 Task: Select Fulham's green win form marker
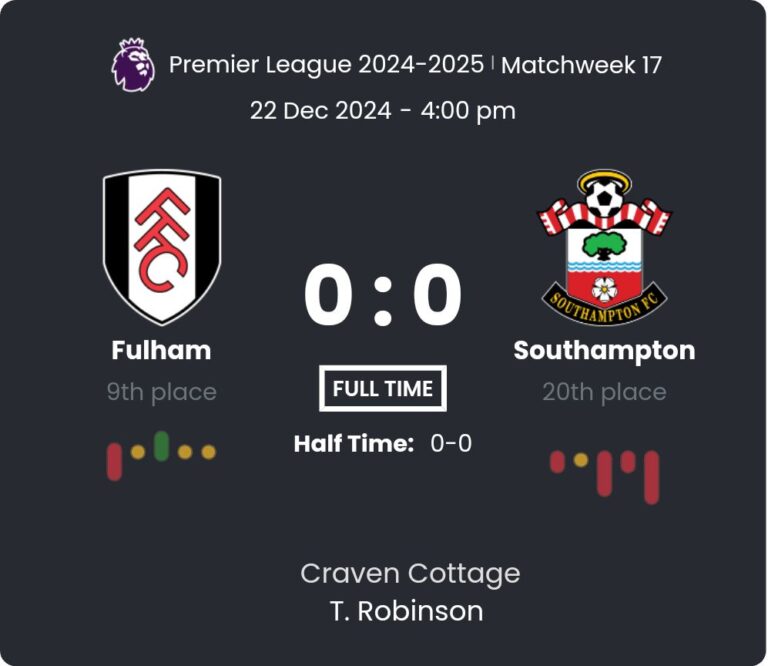[x=161, y=446]
